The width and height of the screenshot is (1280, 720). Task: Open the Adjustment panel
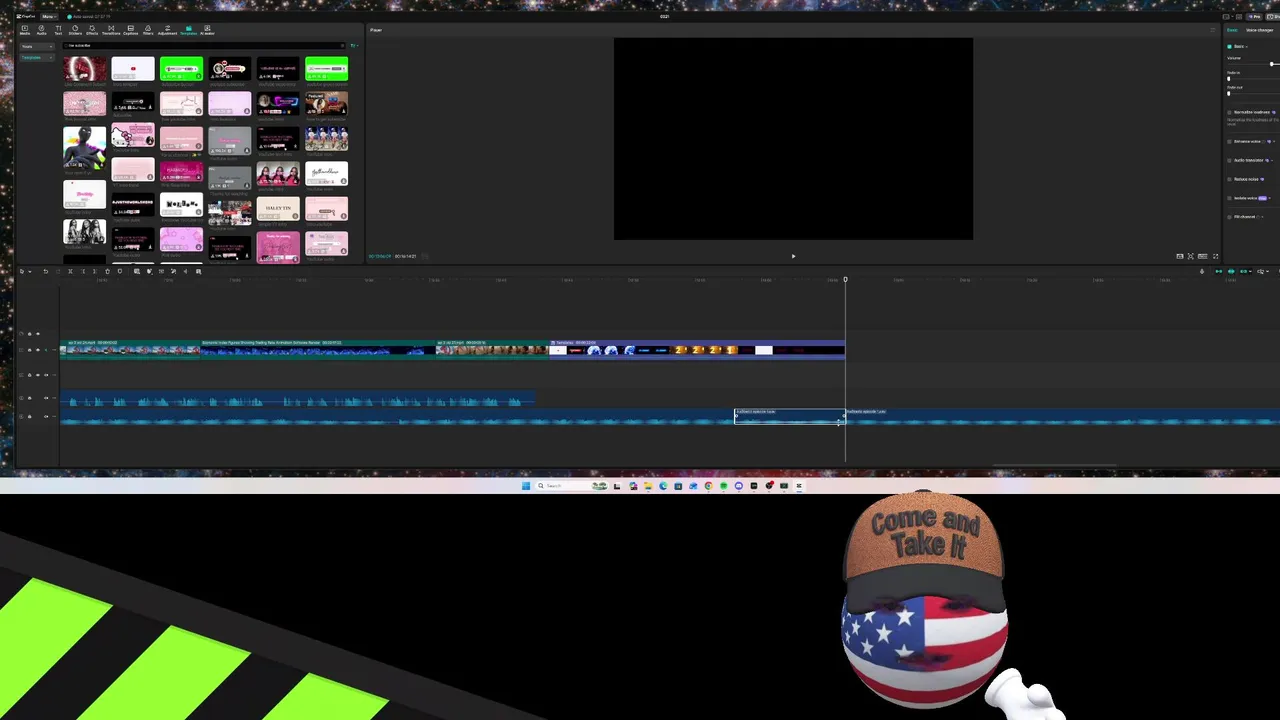coord(167,30)
